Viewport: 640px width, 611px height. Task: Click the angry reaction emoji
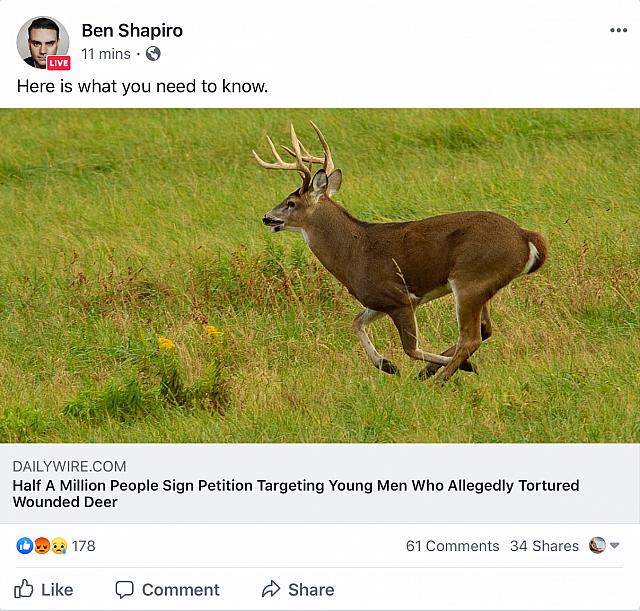point(42,546)
